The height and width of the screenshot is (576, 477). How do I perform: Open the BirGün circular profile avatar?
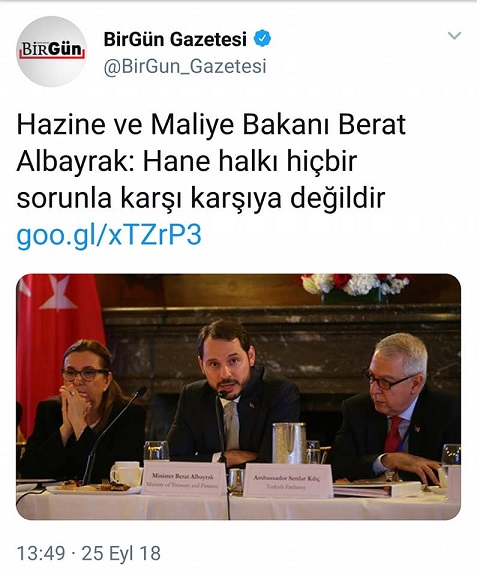[51, 51]
